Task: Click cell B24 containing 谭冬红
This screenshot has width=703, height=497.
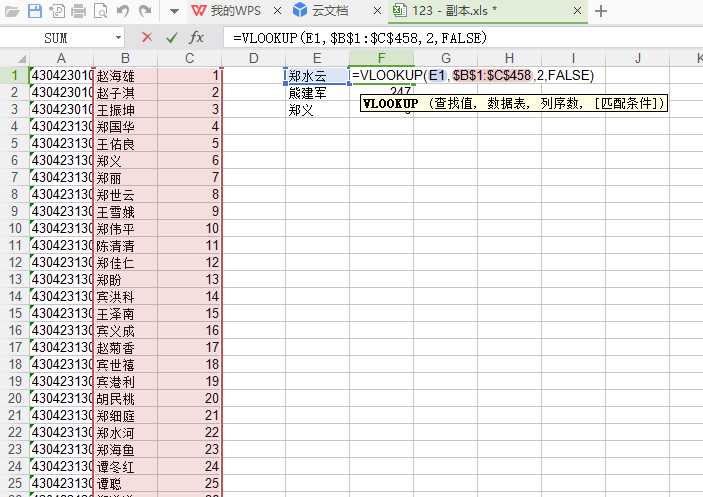Action: point(126,467)
